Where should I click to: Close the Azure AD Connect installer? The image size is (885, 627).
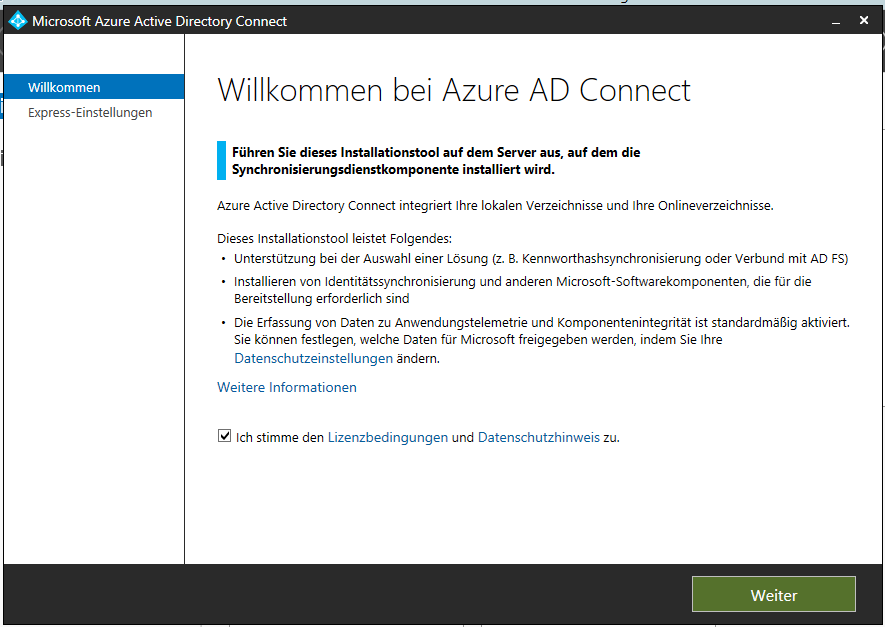[x=864, y=20]
